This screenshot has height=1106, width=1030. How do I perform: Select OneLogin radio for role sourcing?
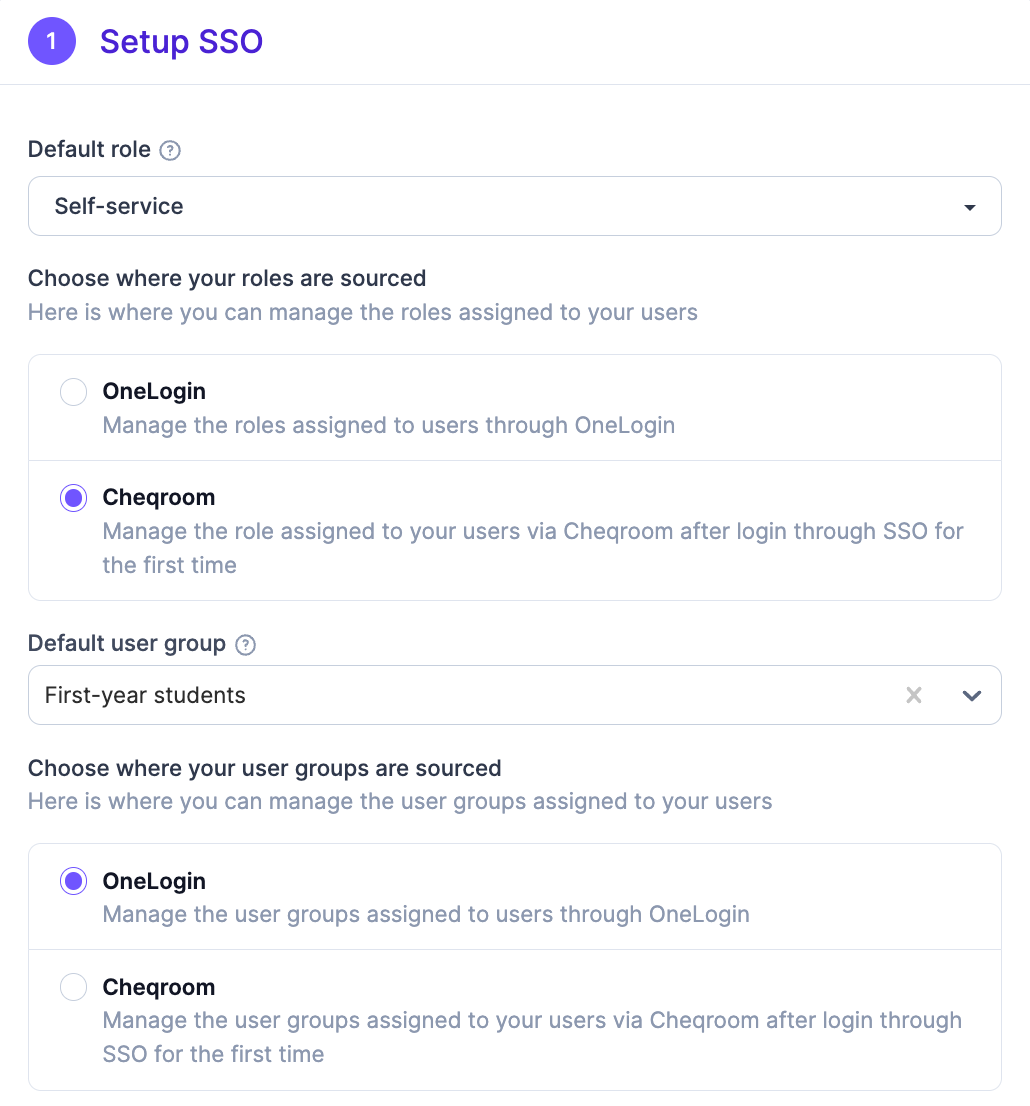tap(73, 392)
